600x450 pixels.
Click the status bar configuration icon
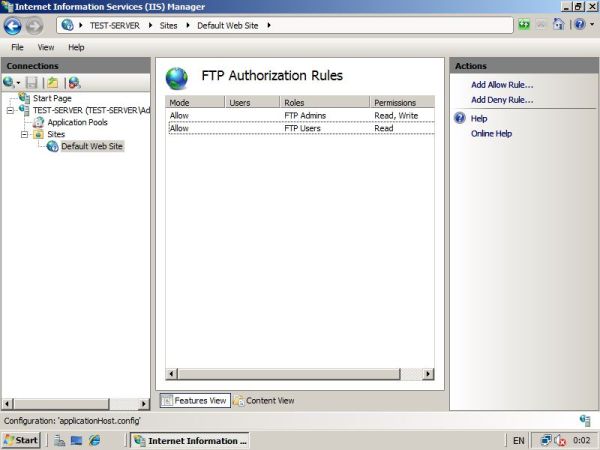(585, 421)
